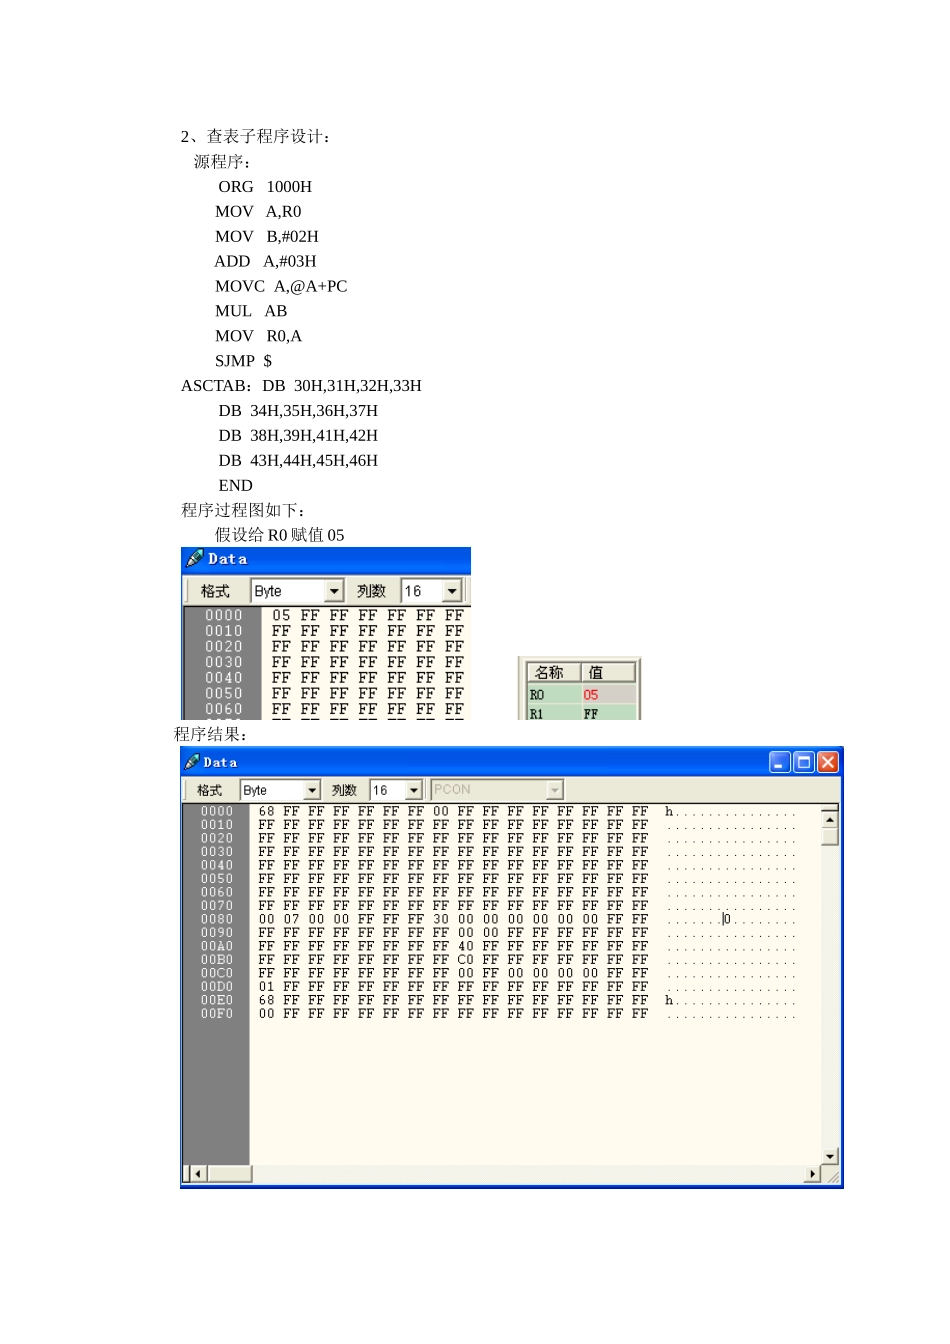
Task: Click the vertical scrollbar down arrow
Action: pyautogui.click(x=830, y=1156)
